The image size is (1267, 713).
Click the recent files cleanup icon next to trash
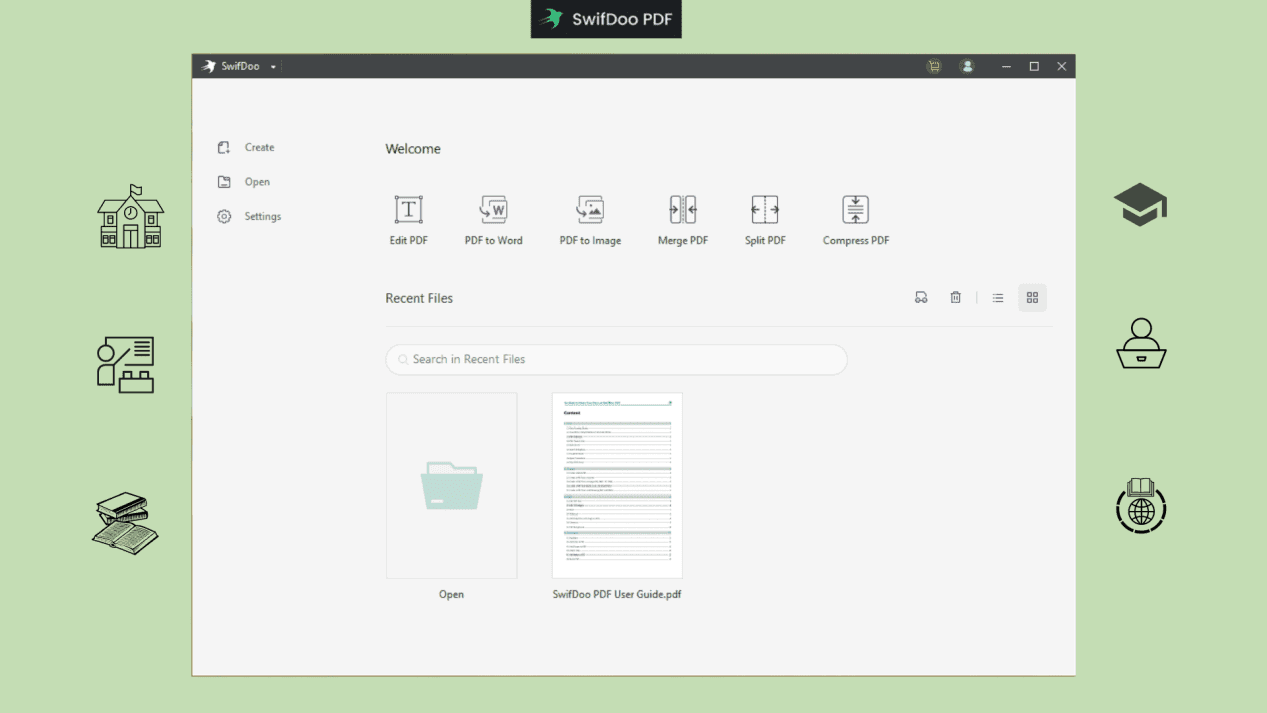921,298
